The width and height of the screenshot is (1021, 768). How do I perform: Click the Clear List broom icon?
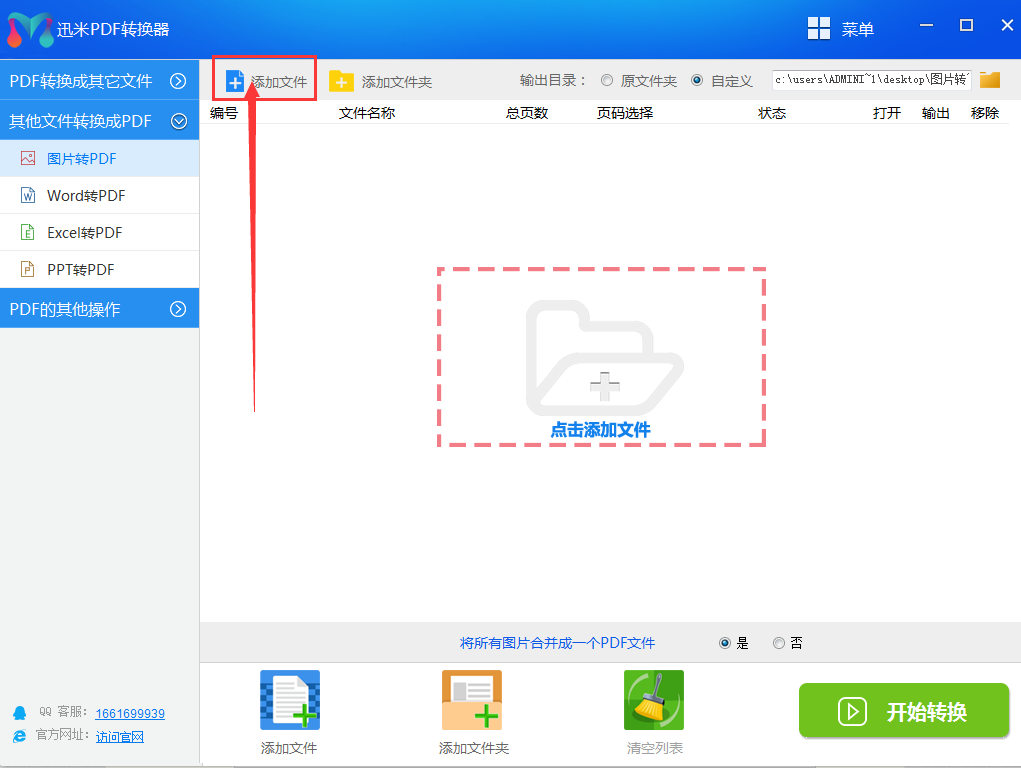pos(654,700)
